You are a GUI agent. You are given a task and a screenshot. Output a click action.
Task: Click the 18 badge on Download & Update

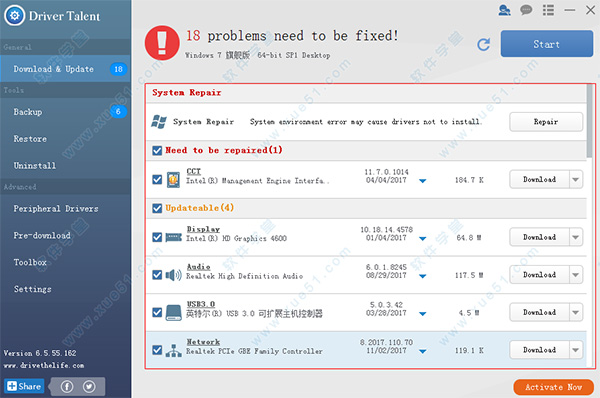118,69
